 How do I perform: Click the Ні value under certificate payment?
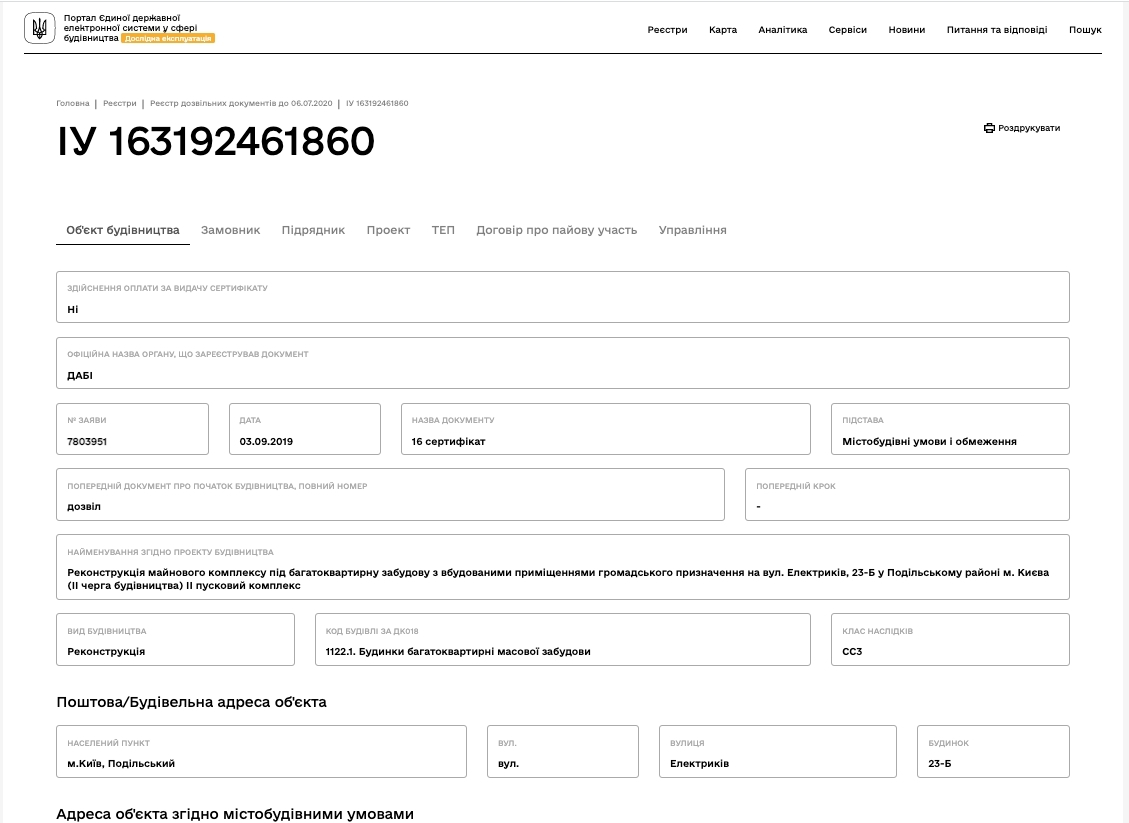pyautogui.click(x=73, y=309)
